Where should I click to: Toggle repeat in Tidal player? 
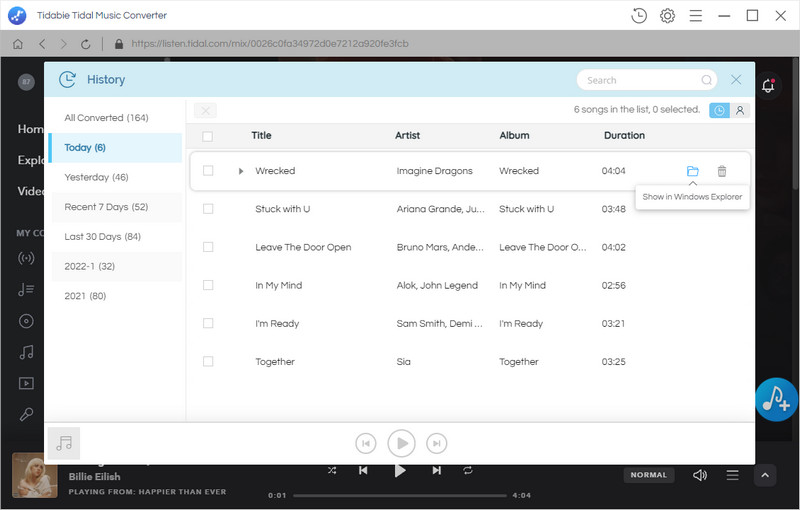[468, 470]
